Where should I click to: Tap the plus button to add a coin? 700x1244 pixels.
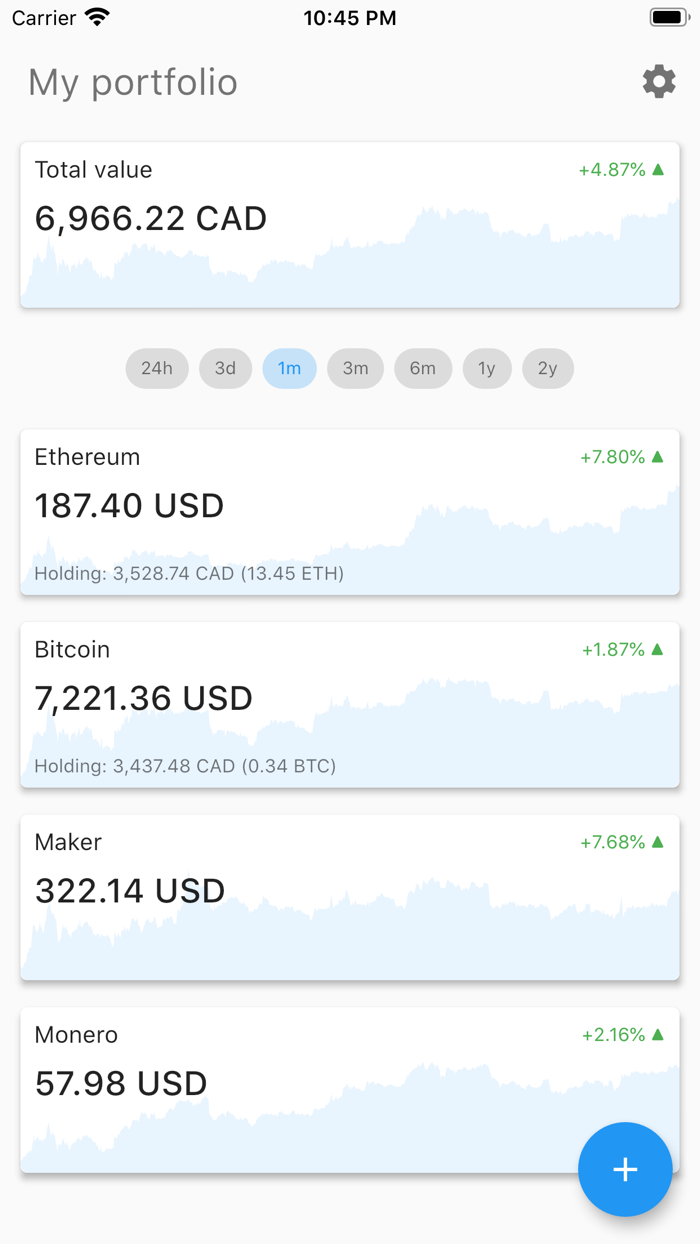(625, 1169)
